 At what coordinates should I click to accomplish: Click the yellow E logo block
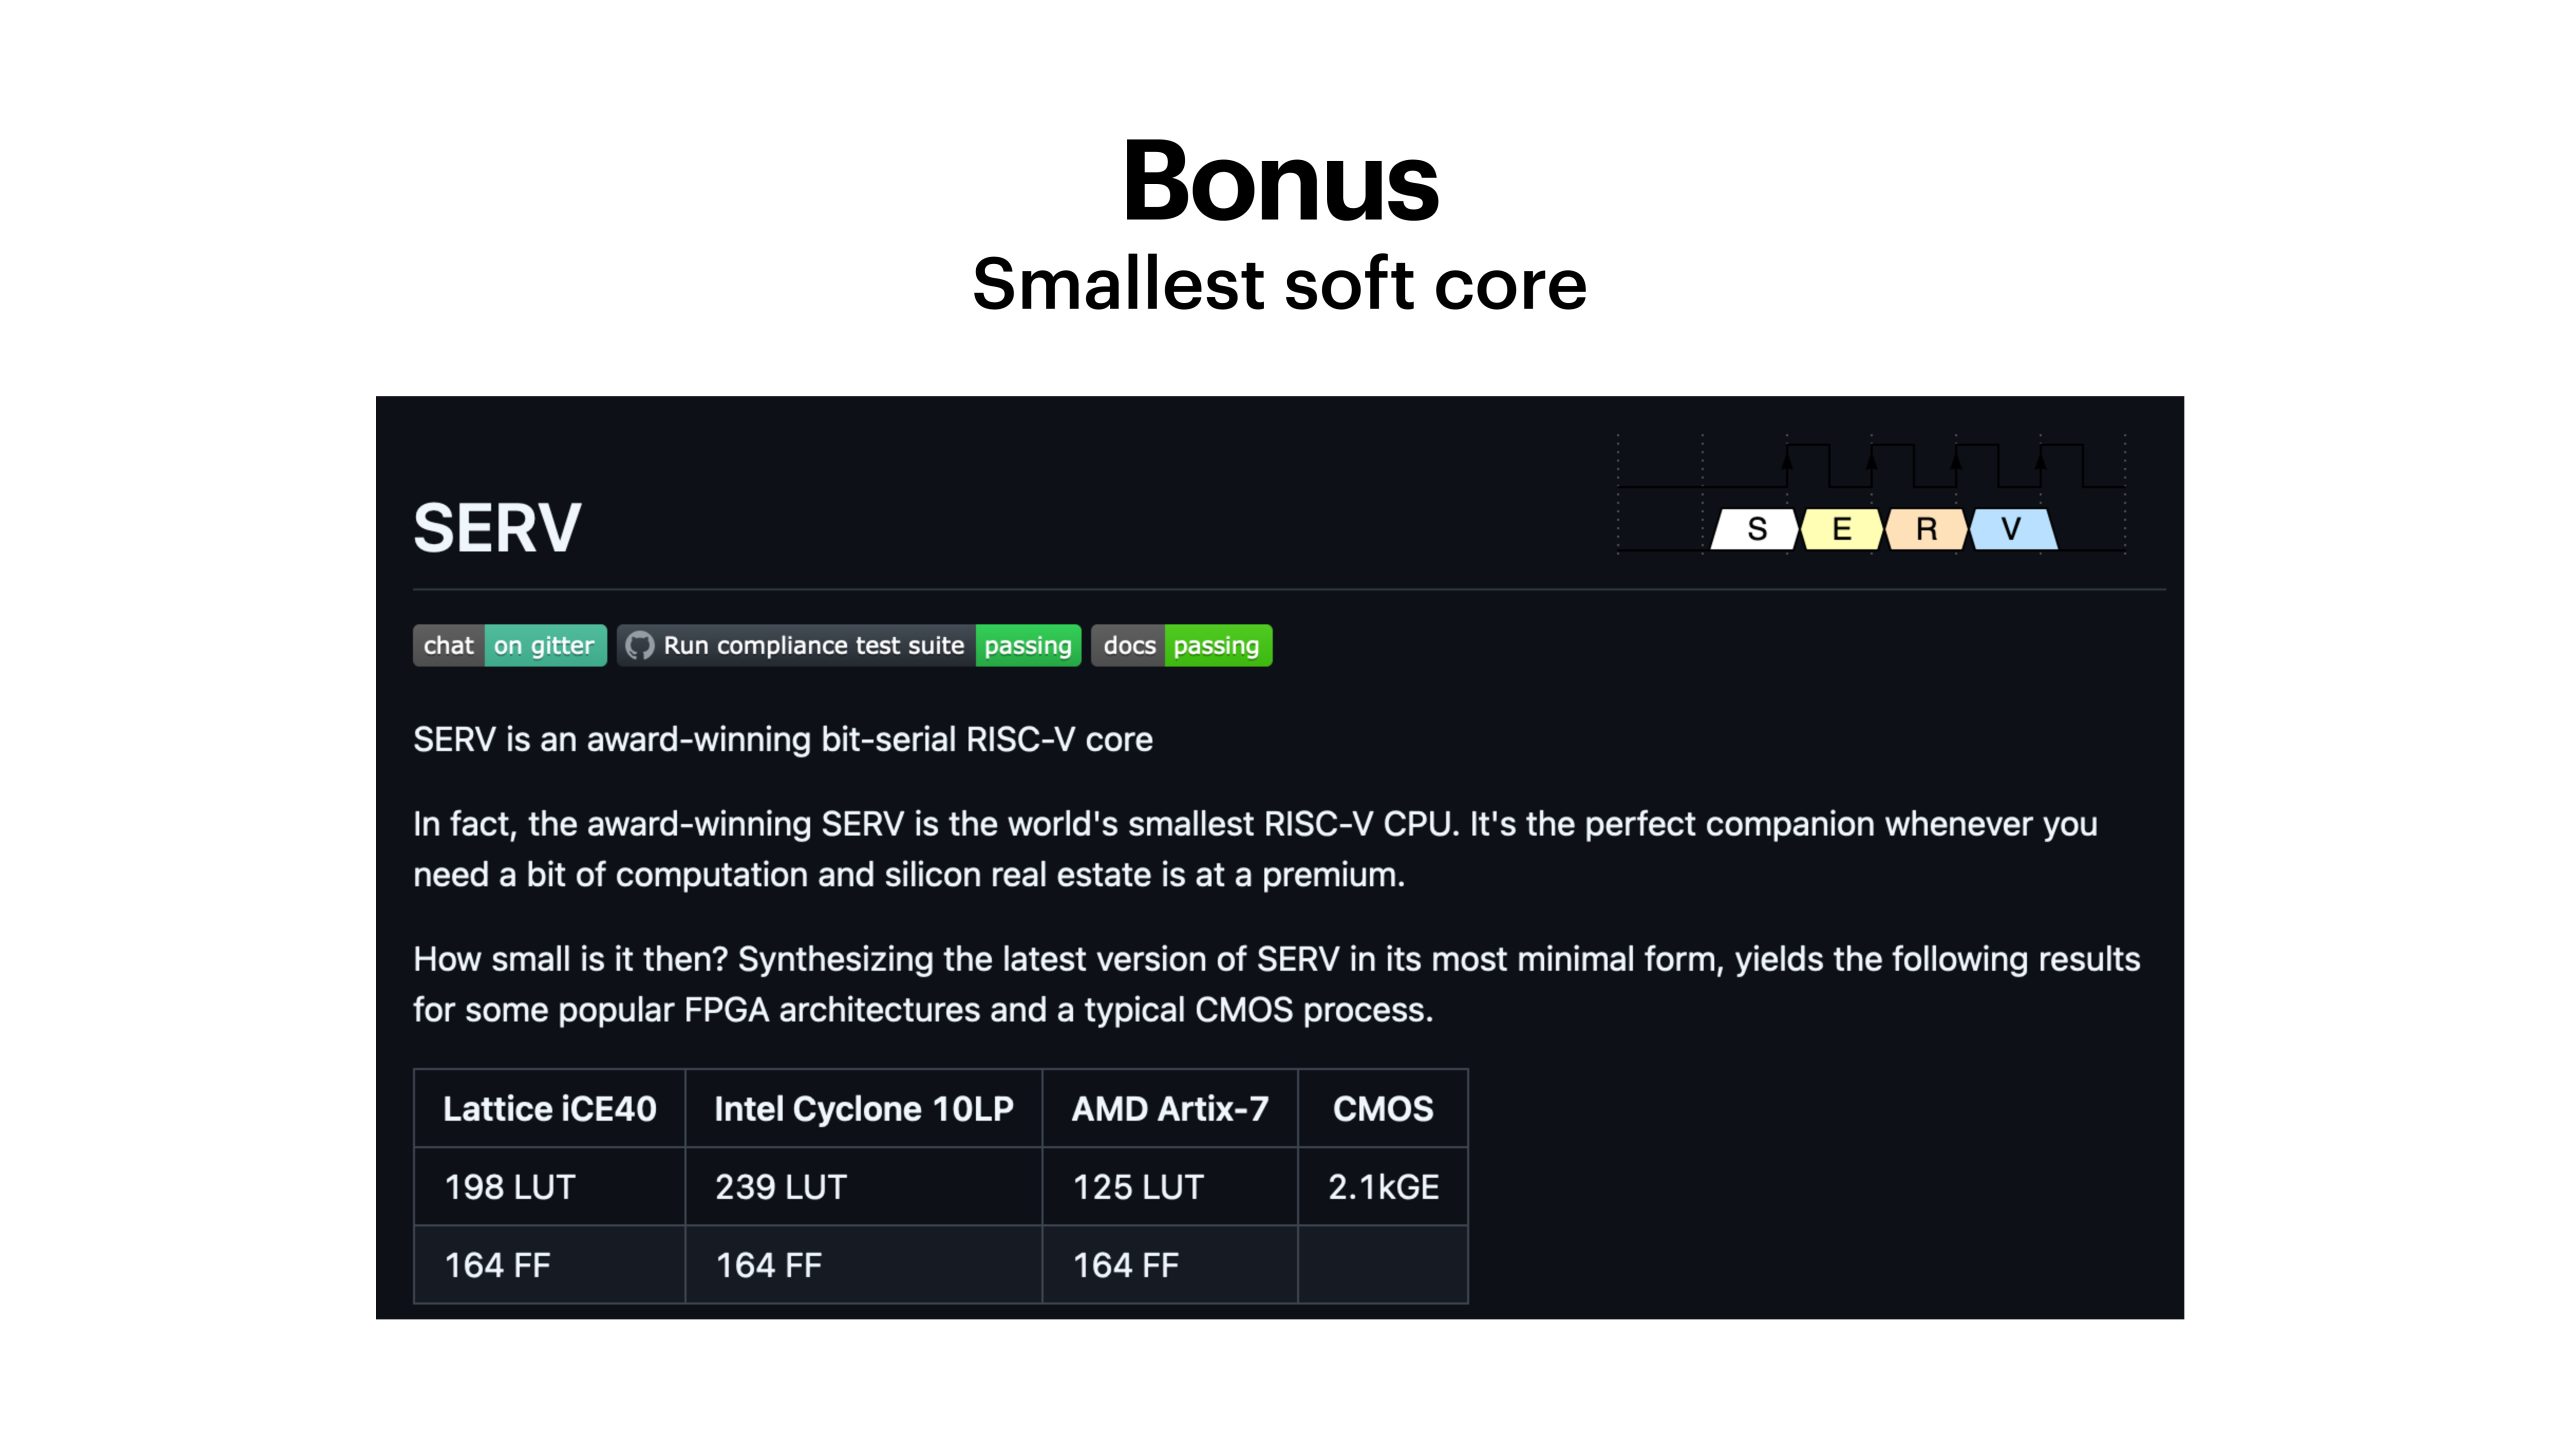[1841, 529]
